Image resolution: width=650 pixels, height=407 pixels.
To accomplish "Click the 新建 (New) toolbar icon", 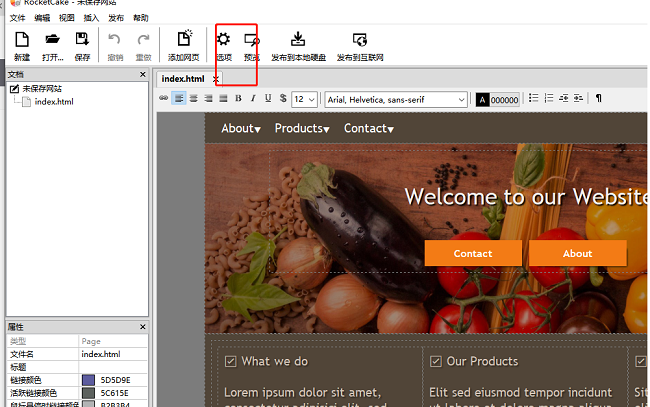I will coord(22,45).
